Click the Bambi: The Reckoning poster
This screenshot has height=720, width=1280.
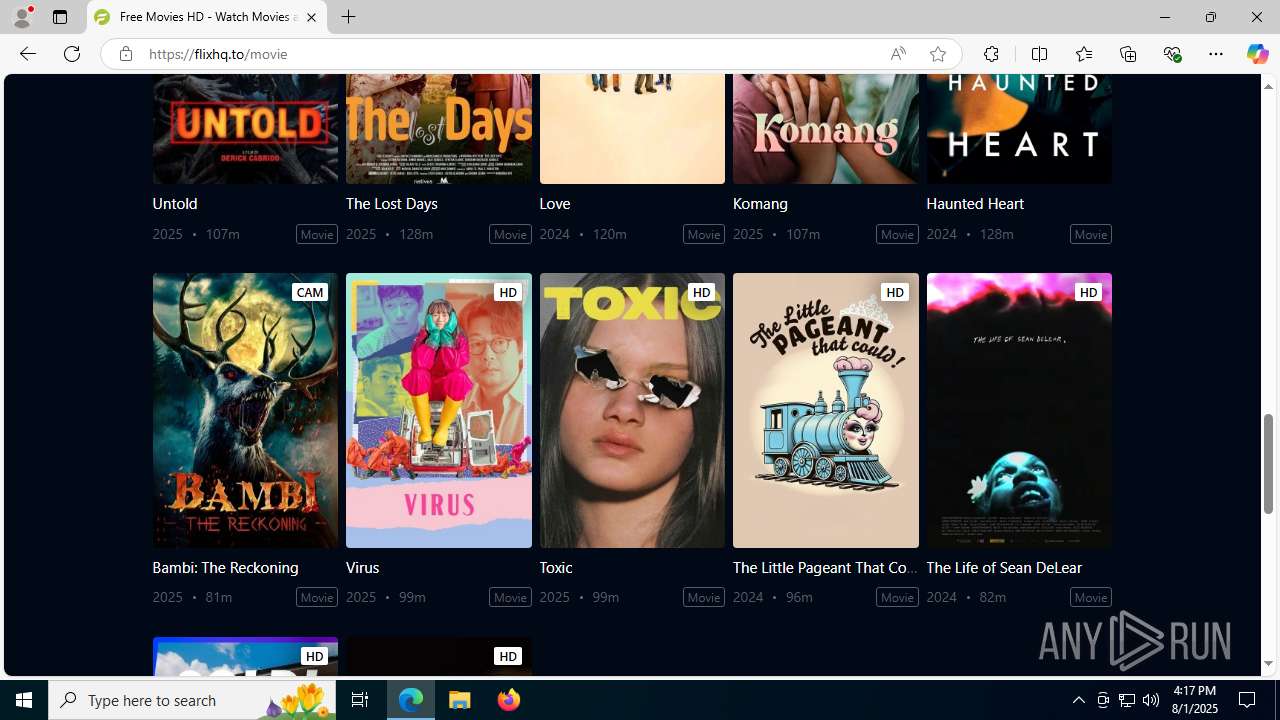(245, 410)
